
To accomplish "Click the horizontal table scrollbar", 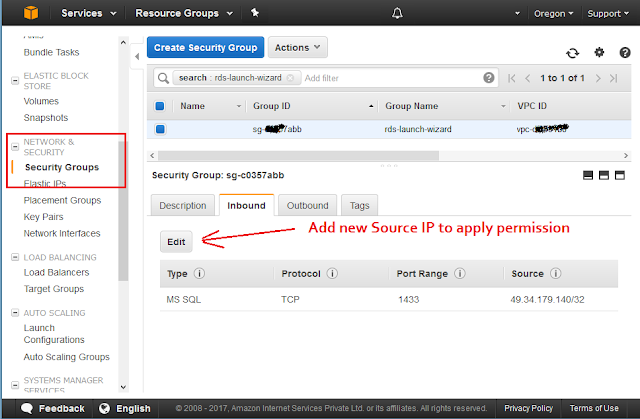I will pyautogui.click(x=298, y=155).
